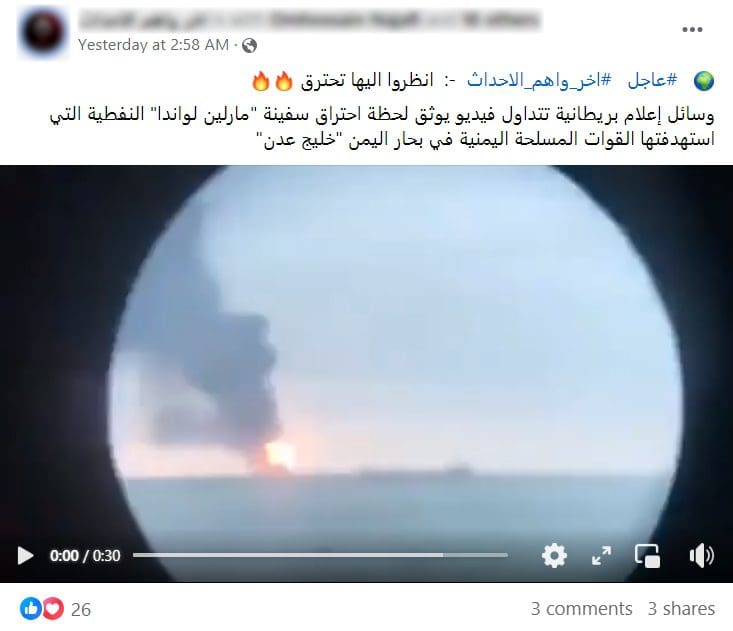Enter fullscreen video mode
Screen dimensions: 733x631
601,556
